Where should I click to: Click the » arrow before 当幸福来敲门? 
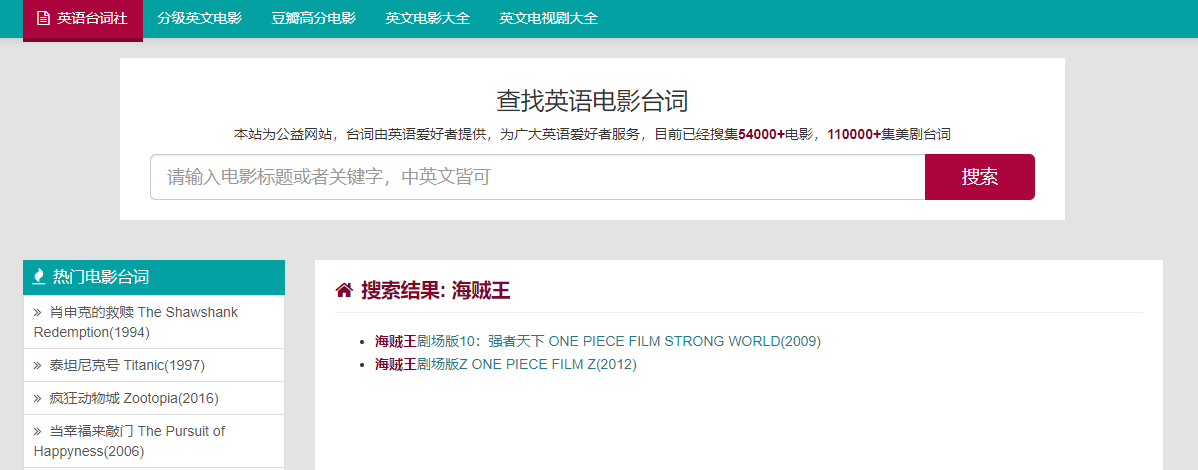37,431
